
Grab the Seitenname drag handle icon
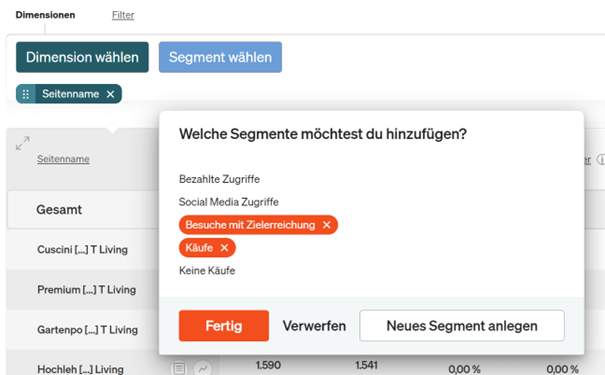click(x=26, y=94)
